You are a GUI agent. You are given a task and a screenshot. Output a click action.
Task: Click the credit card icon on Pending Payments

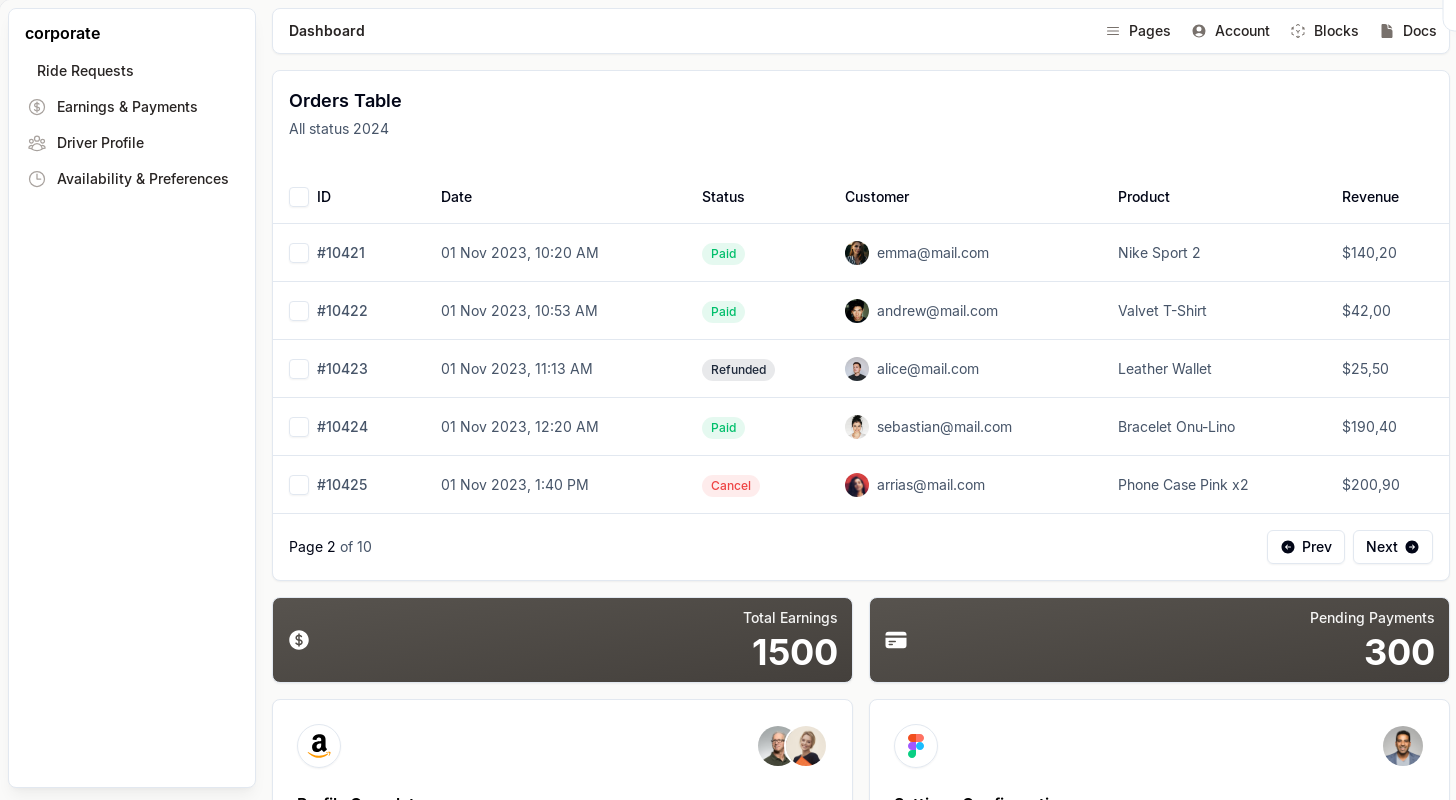(x=896, y=640)
